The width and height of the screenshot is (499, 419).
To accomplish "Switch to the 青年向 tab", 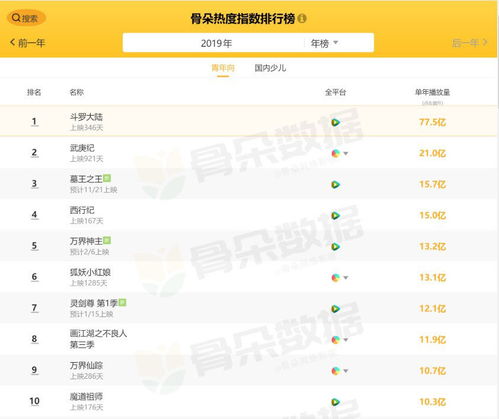I will pyautogui.click(x=223, y=68).
